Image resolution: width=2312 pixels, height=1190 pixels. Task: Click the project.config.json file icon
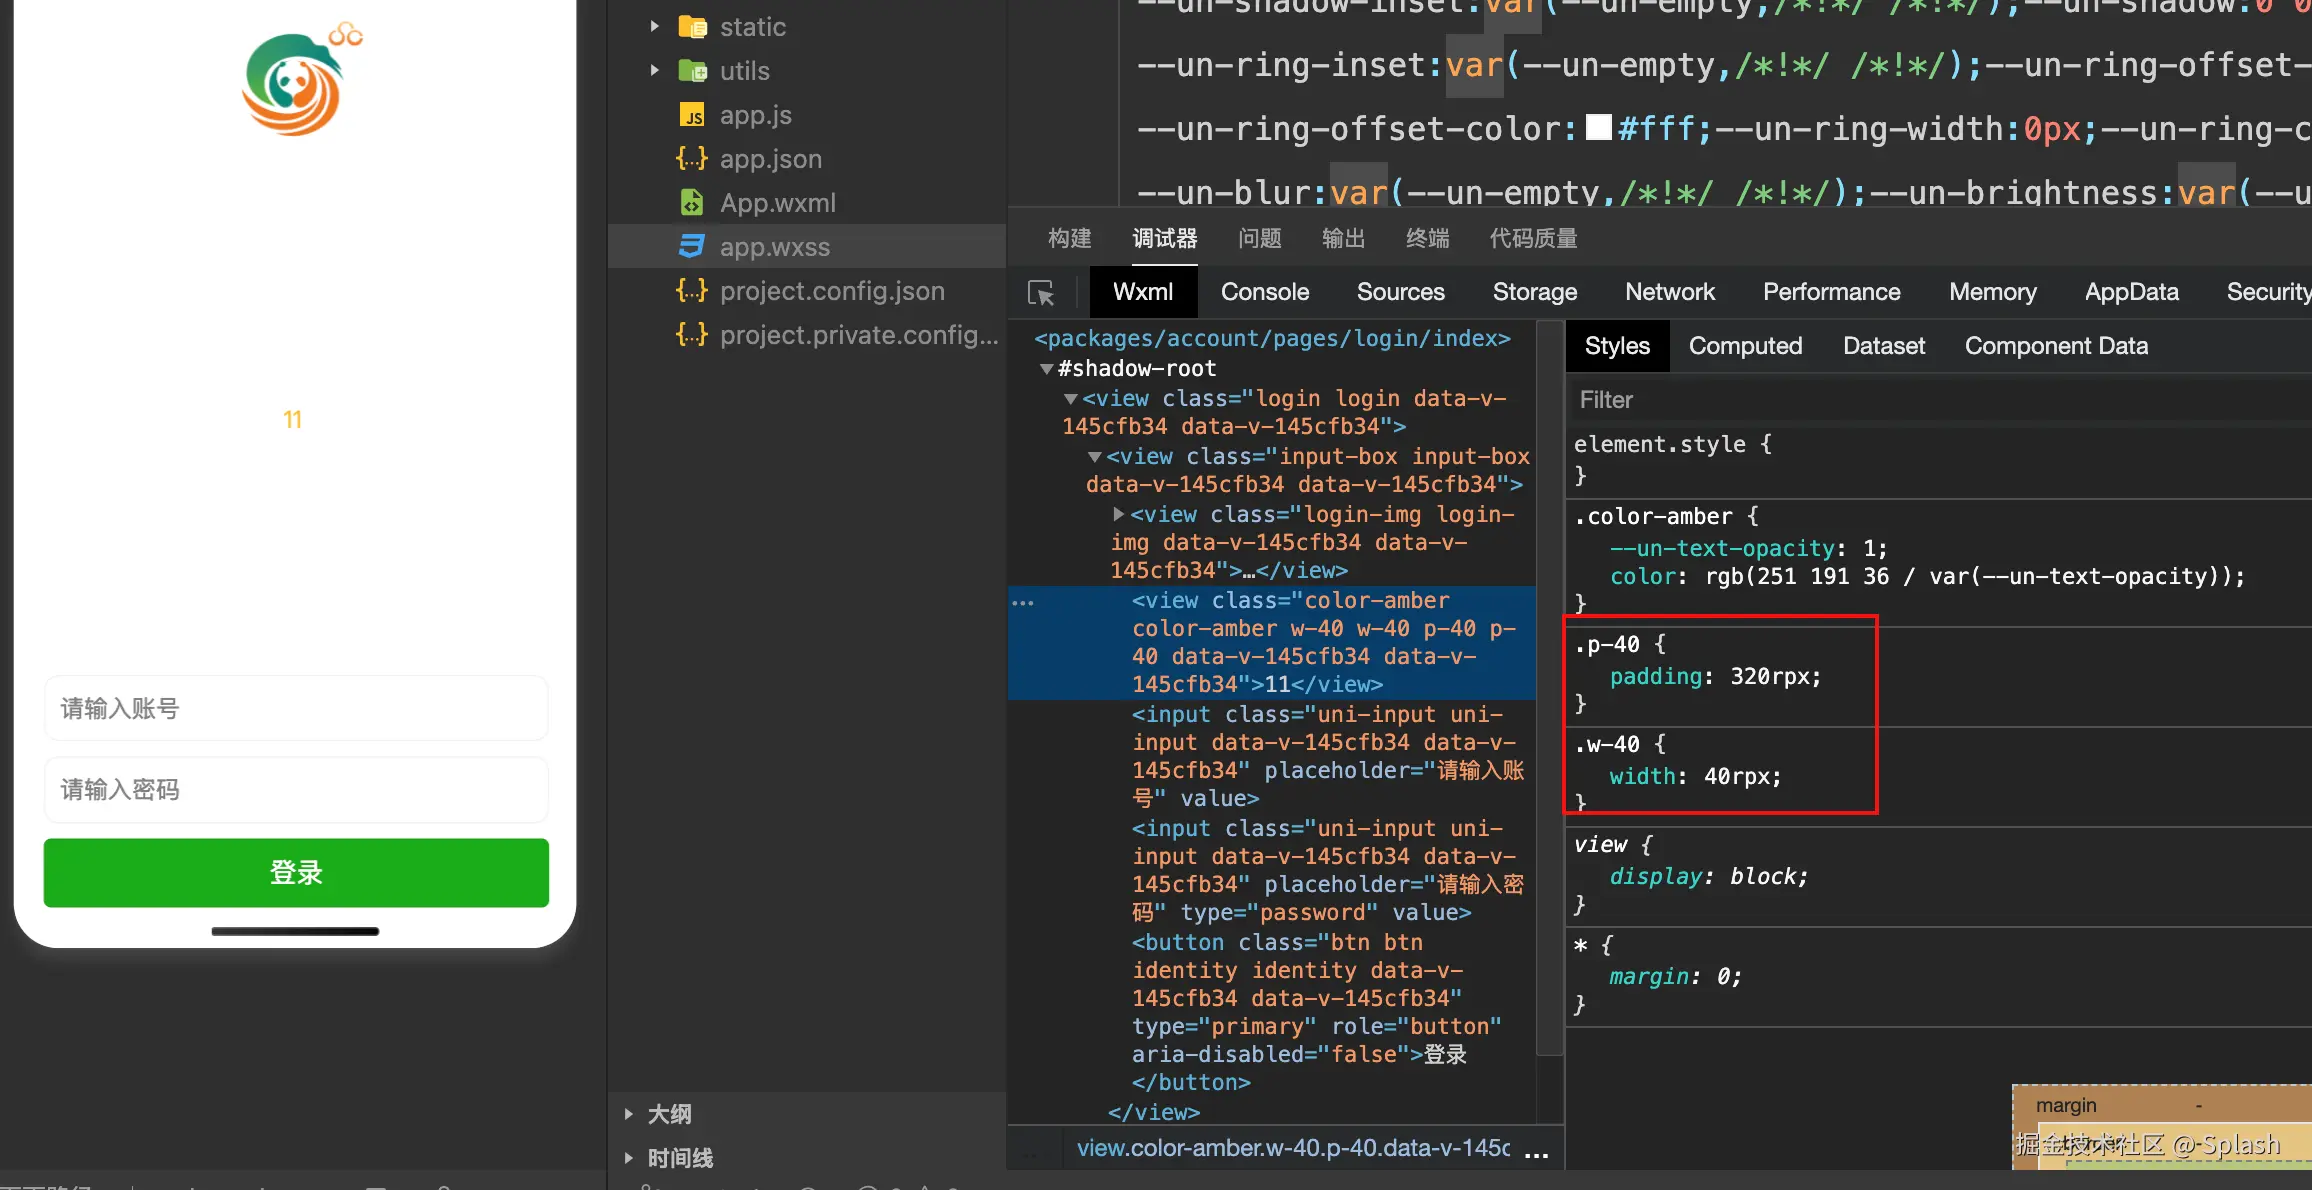[x=692, y=291]
